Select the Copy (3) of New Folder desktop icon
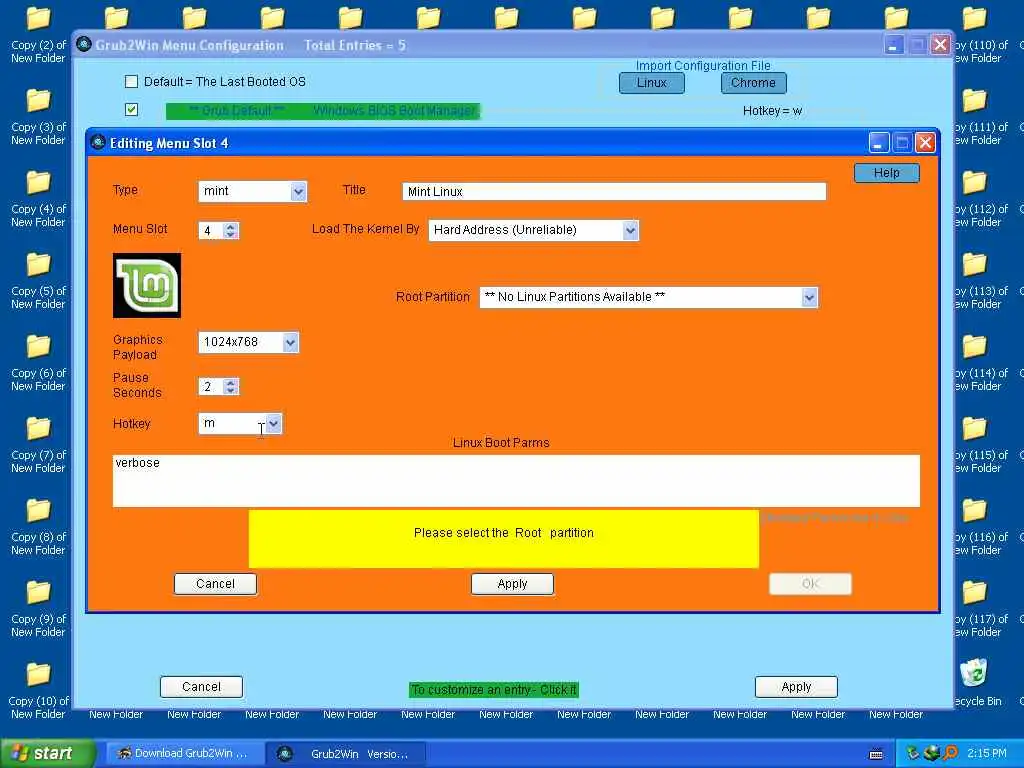This screenshot has height=768, width=1024. click(38, 118)
